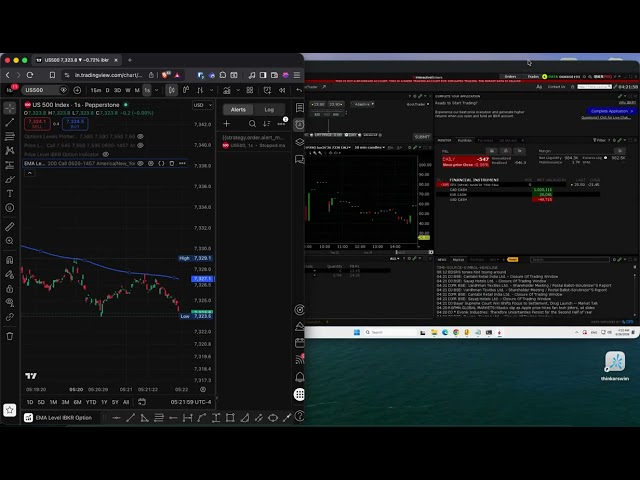Click the Windows Start button
This screenshot has height=480, width=640.
357,332
